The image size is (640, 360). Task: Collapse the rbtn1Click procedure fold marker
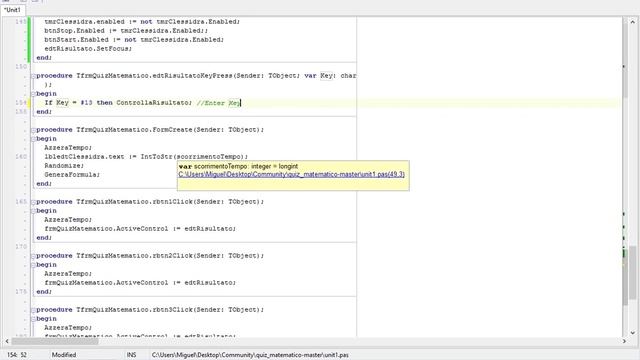coord(33,202)
